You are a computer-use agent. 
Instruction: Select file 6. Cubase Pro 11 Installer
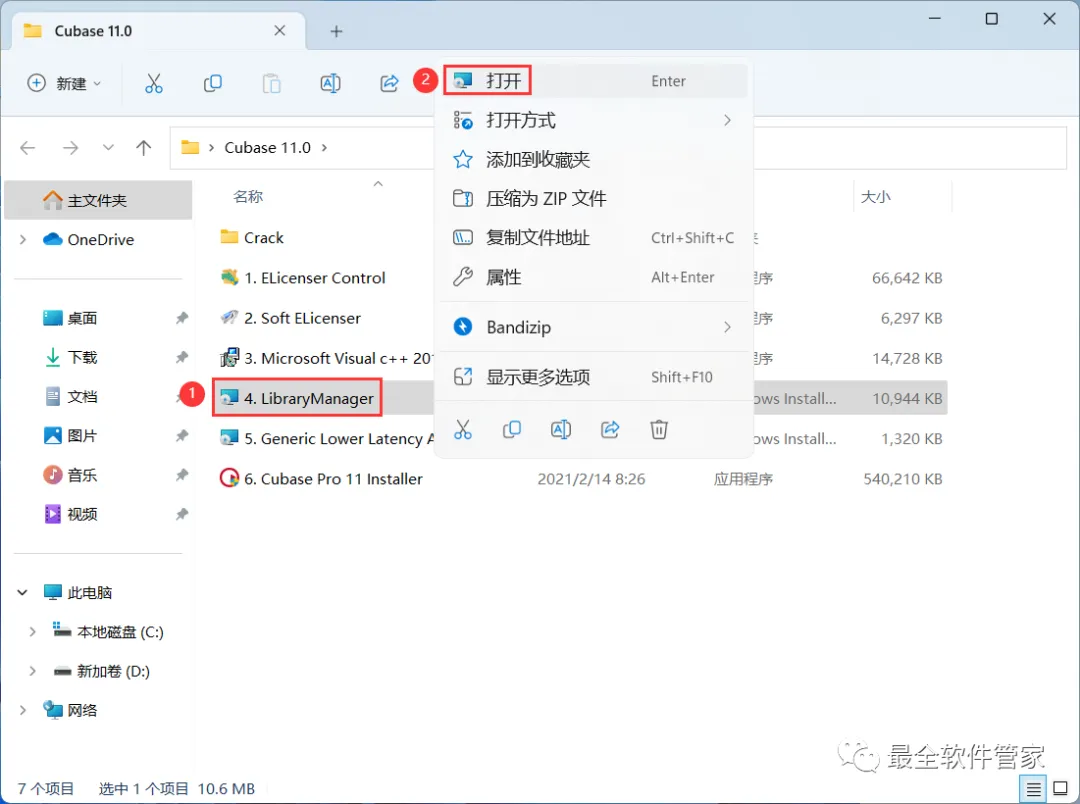333,479
